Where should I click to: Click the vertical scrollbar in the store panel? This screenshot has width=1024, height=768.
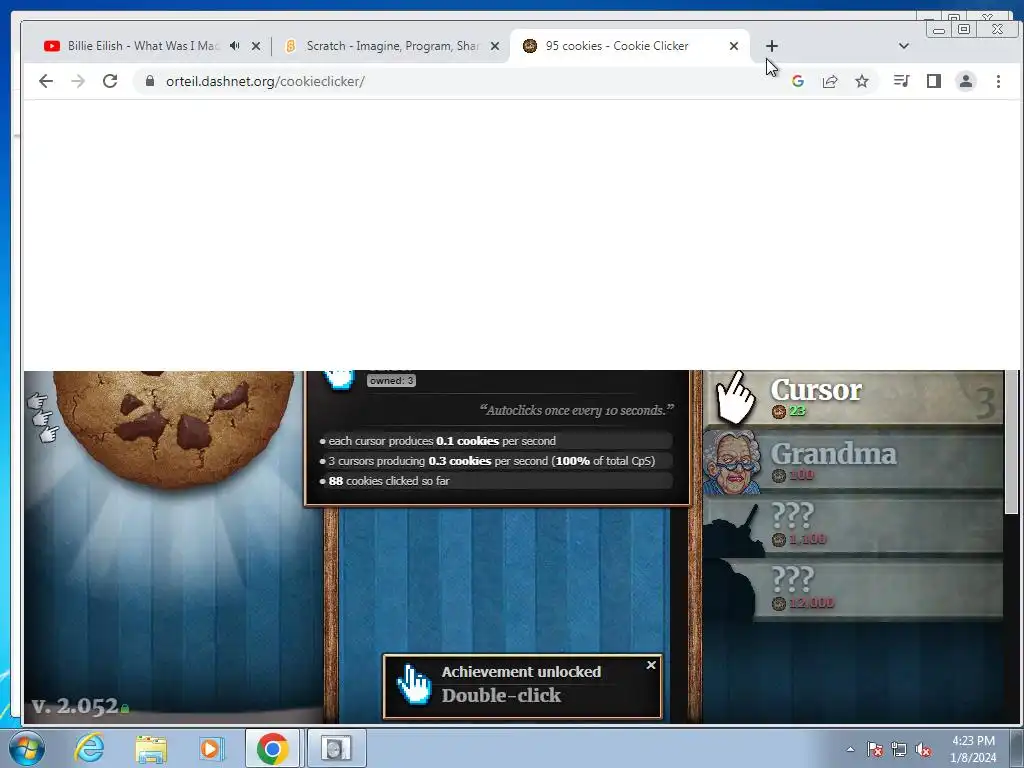point(1011,443)
